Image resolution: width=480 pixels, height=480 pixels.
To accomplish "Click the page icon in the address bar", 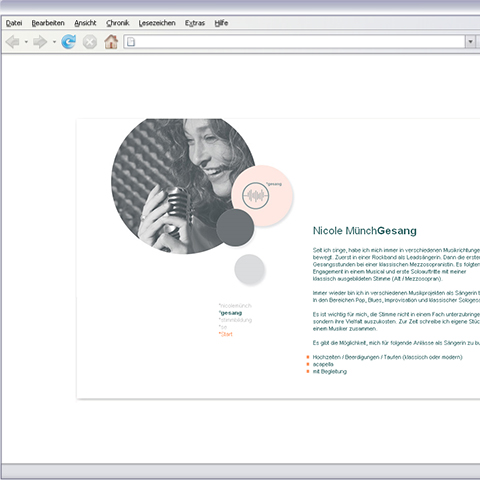I will click(131, 42).
